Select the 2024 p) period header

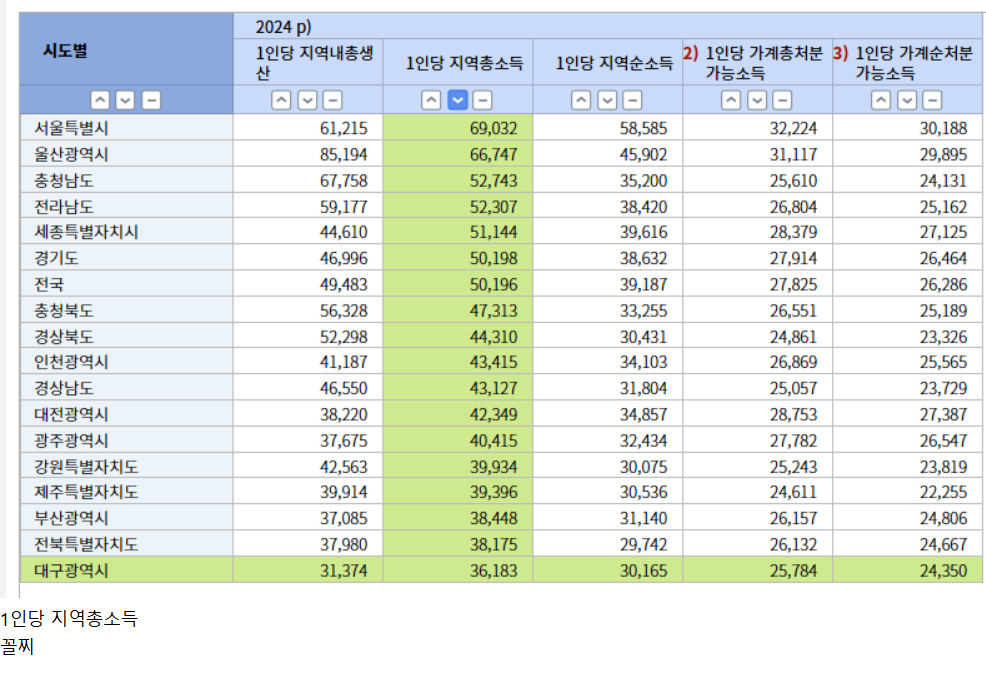[284, 27]
